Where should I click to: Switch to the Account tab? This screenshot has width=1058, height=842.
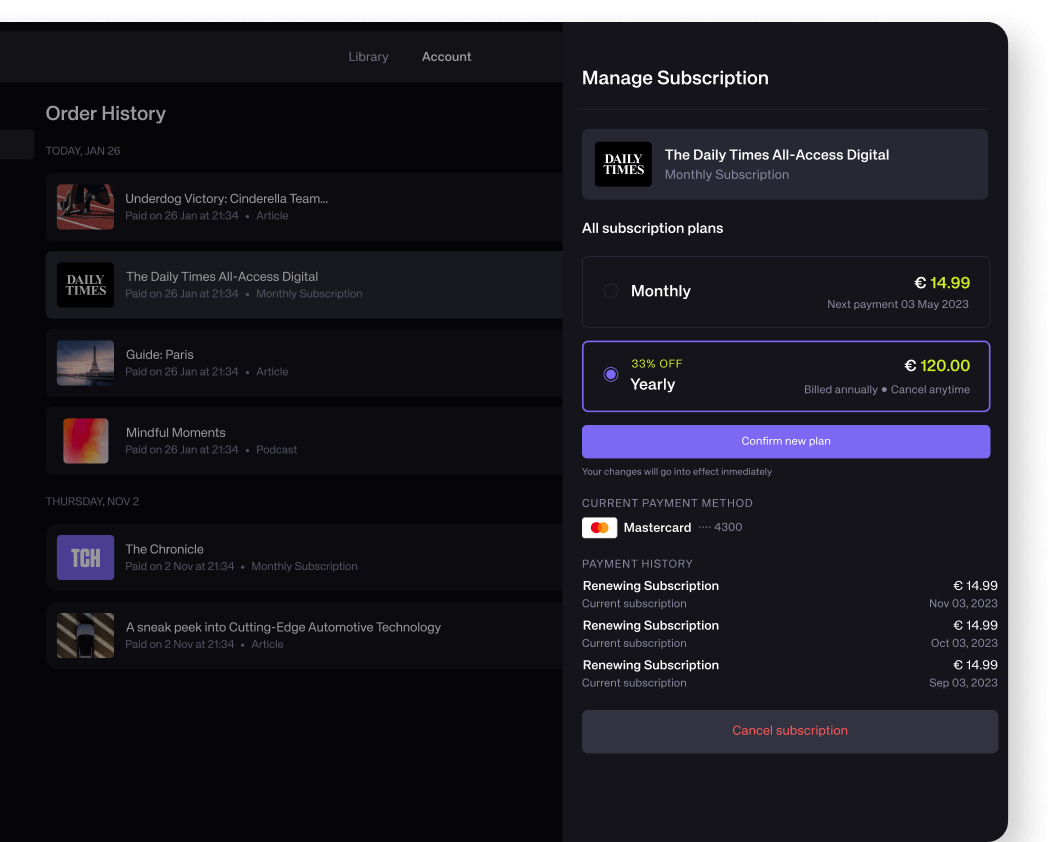click(x=446, y=57)
